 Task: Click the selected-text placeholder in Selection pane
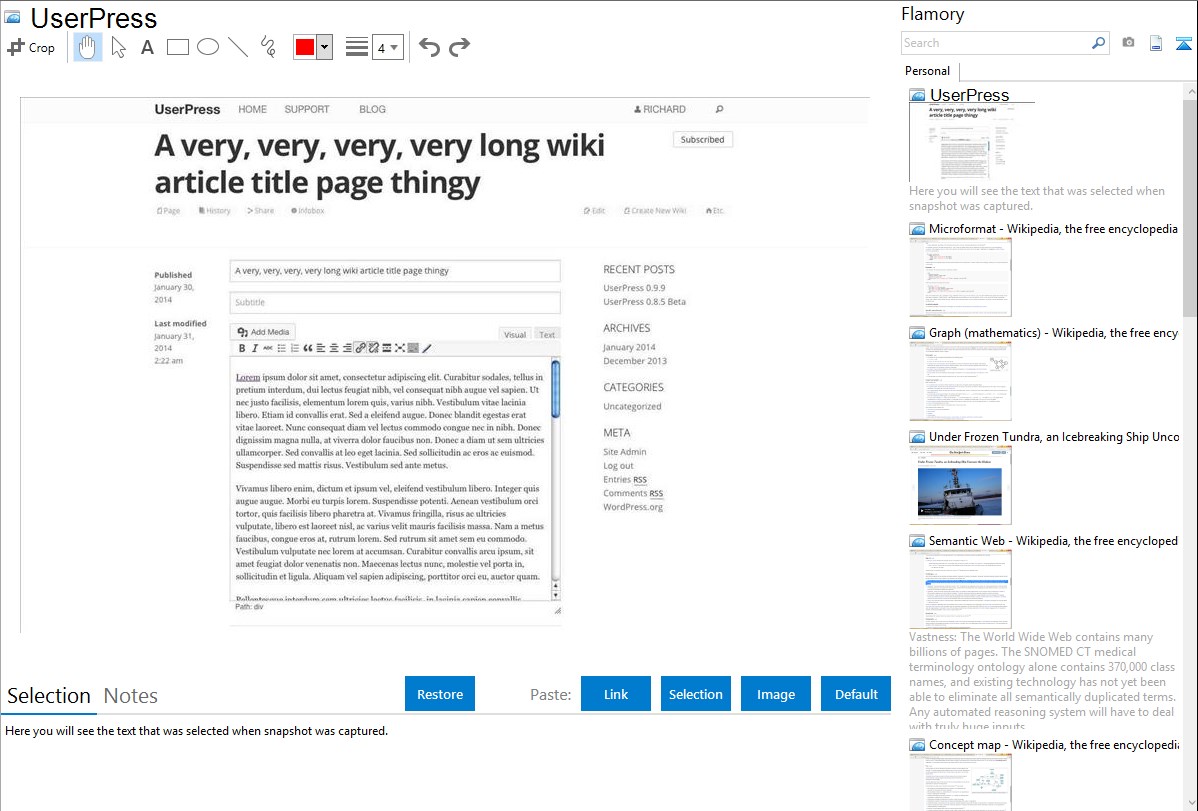click(196, 731)
